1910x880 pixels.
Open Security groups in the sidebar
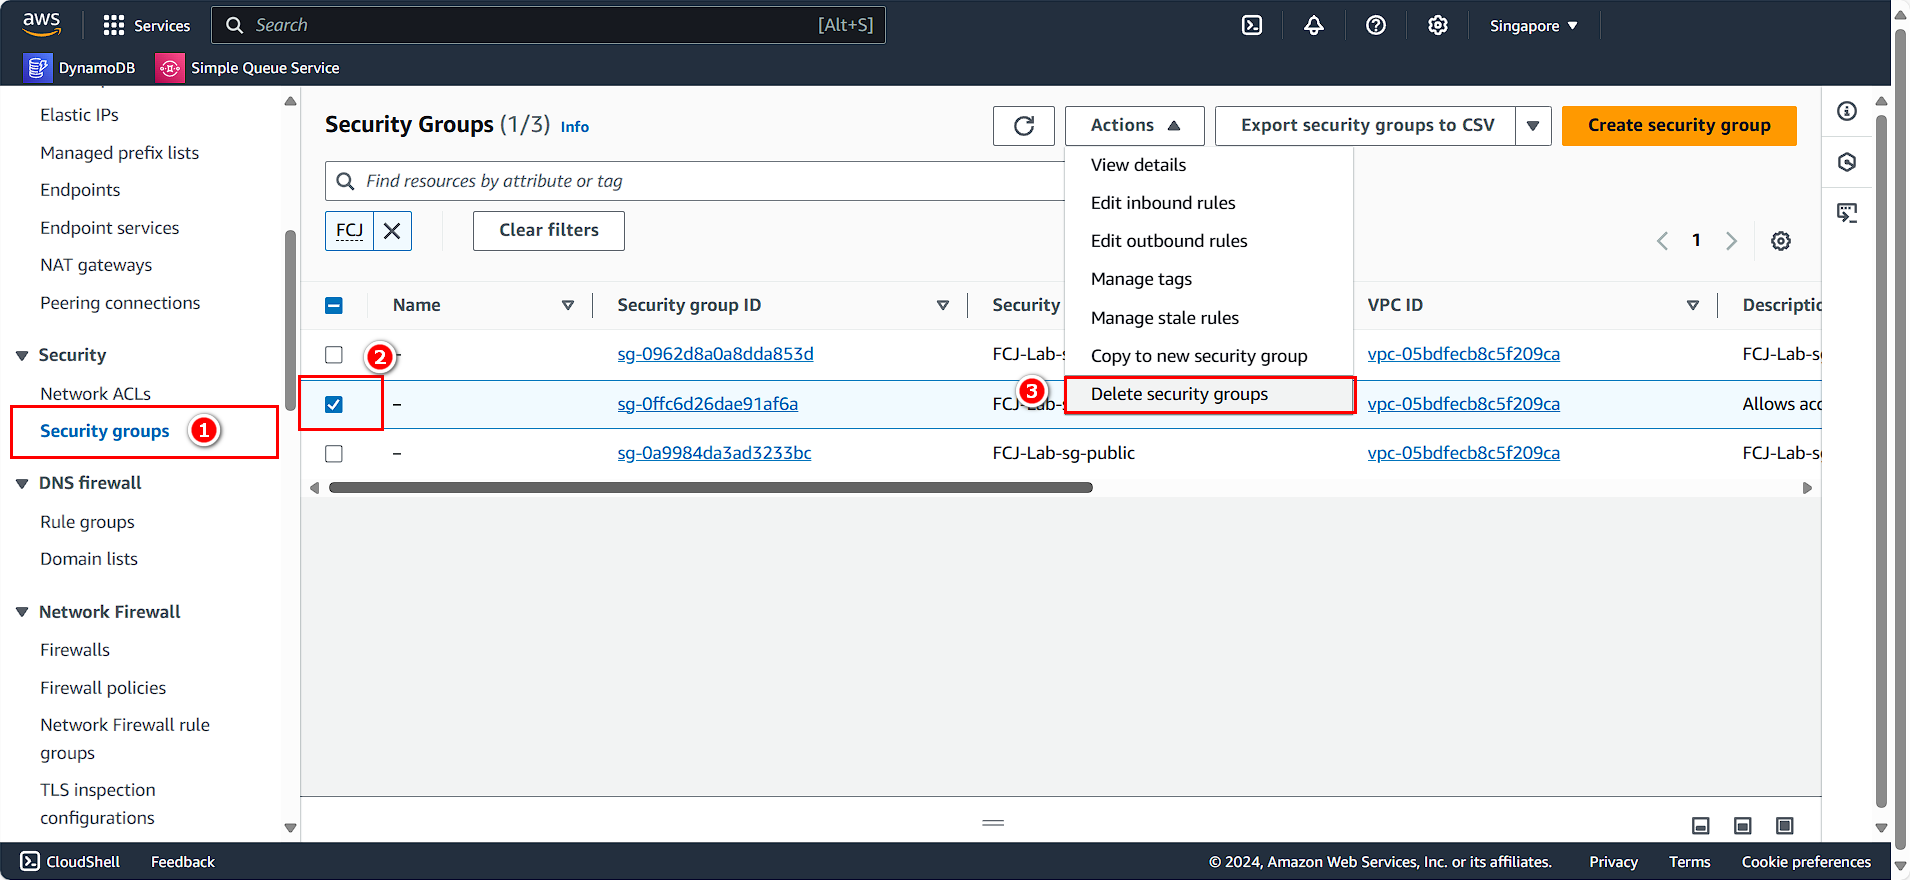click(x=104, y=432)
